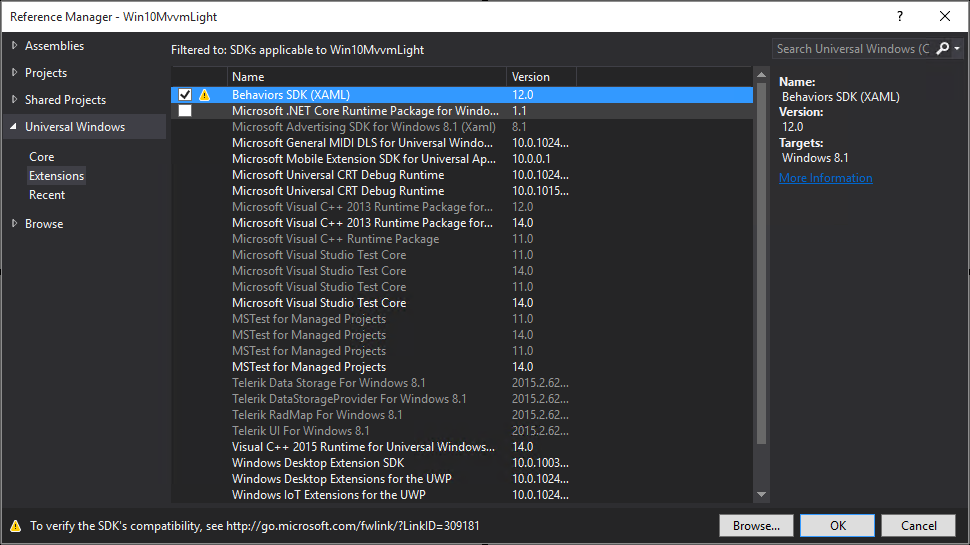Expand the Shared Projects tree node
Viewport: 970px width, 545px height.
coord(14,99)
